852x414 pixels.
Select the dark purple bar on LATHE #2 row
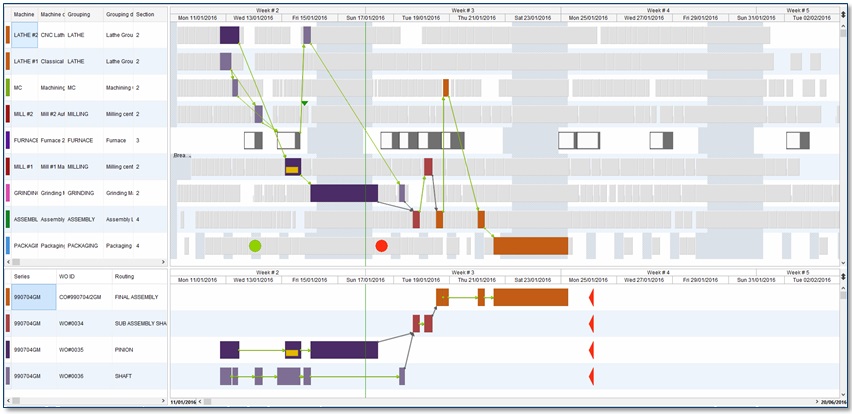click(x=229, y=35)
